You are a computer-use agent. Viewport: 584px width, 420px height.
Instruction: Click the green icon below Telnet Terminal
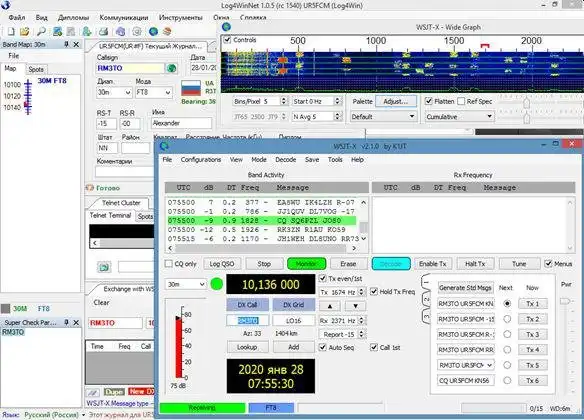tap(104, 267)
